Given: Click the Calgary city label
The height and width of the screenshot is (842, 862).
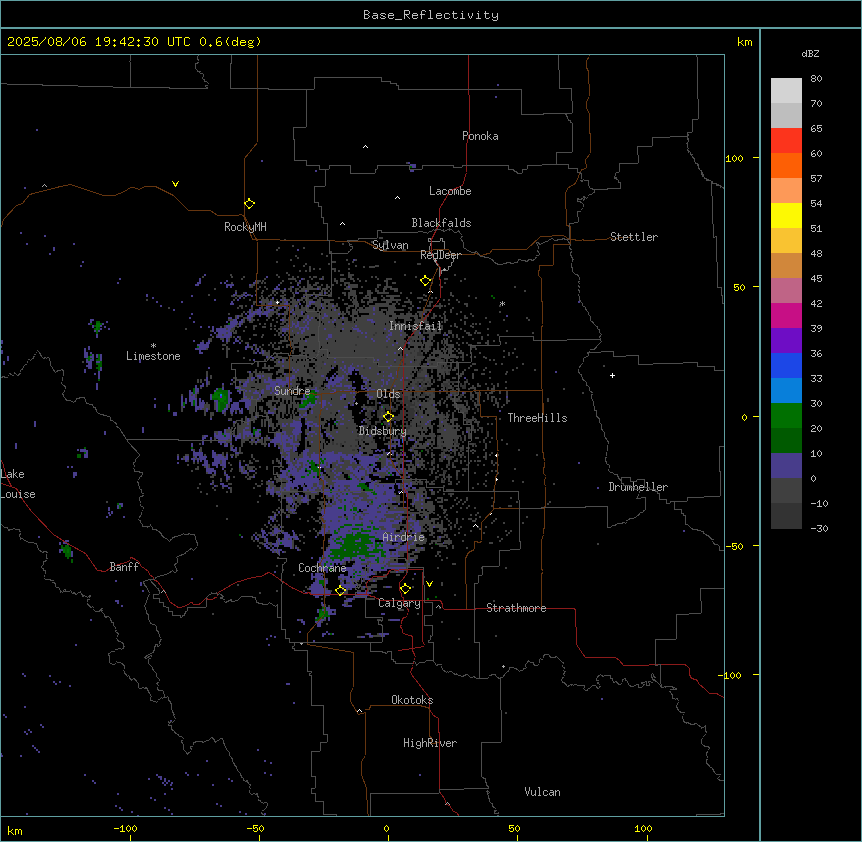Looking at the screenshot, I should point(399,603).
